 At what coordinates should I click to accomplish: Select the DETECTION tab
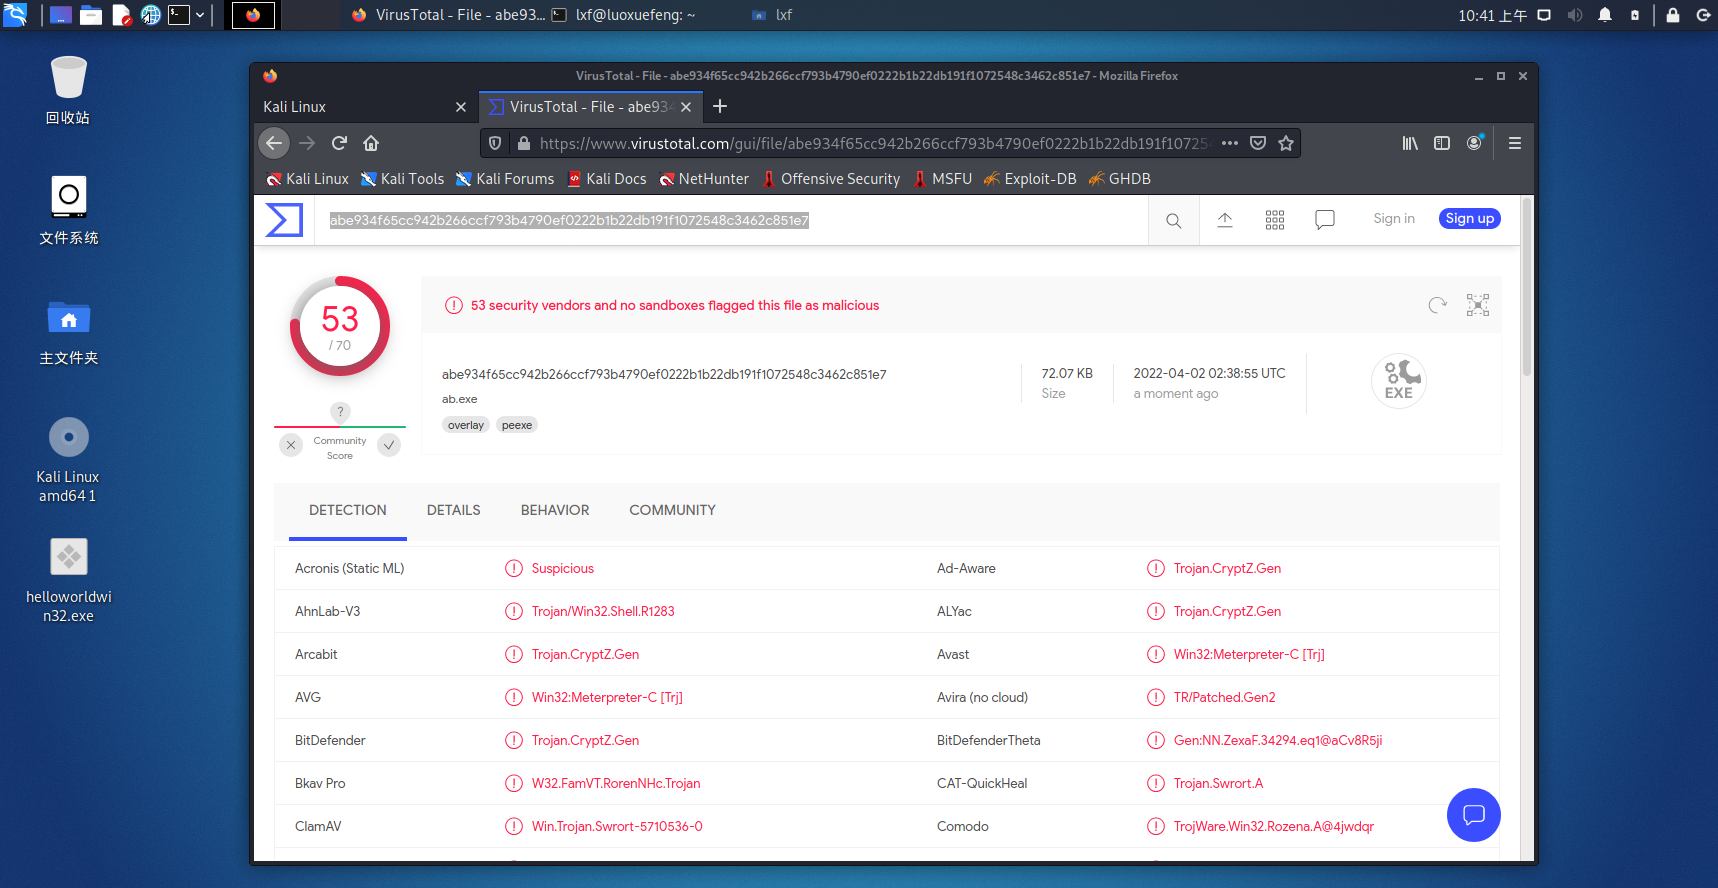pyautogui.click(x=348, y=510)
